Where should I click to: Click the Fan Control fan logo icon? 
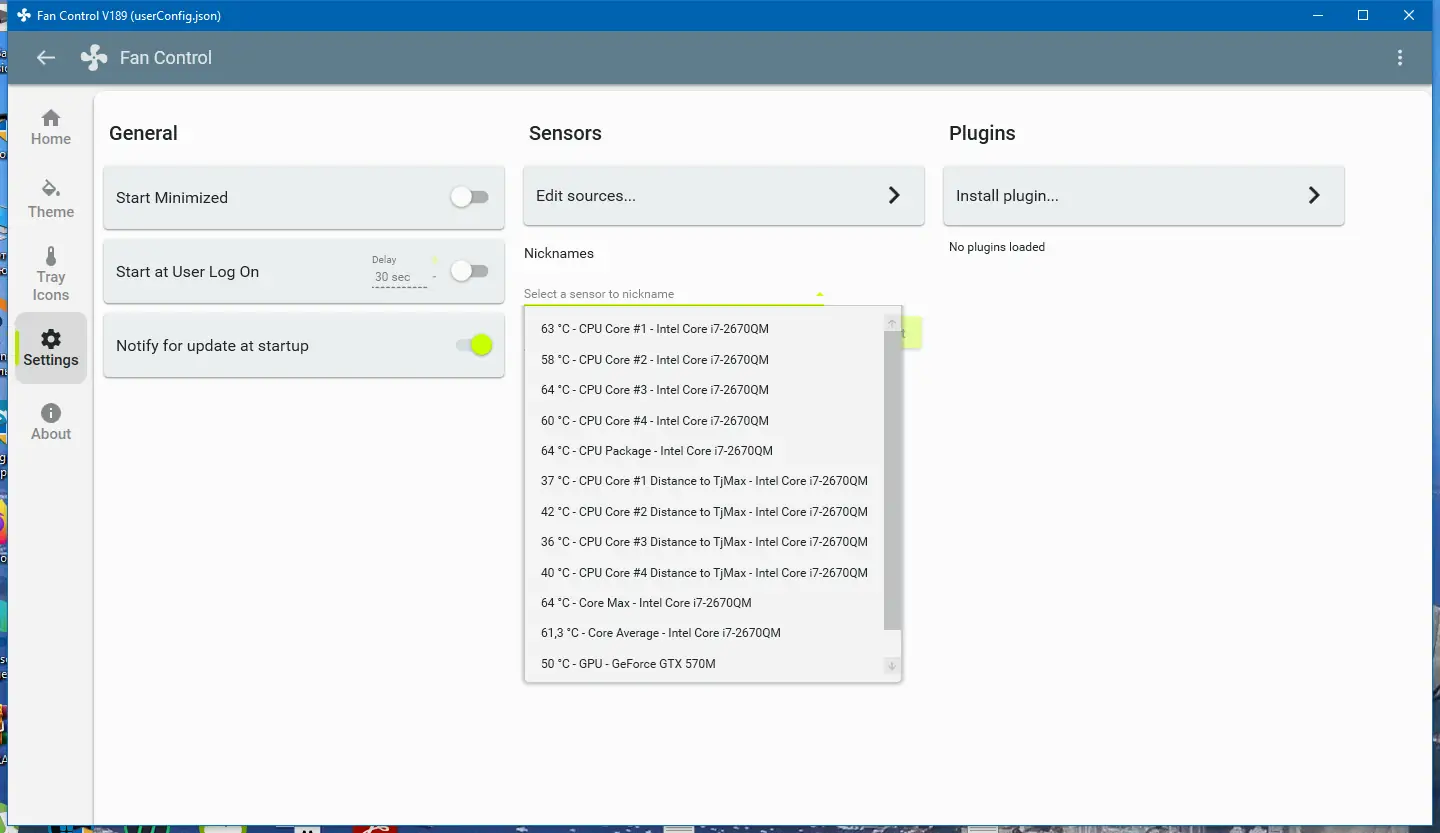click(94, 58)
